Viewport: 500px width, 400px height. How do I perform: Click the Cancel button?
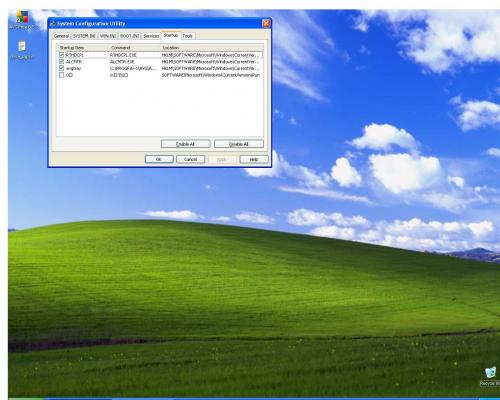click(x=191, y=159)
